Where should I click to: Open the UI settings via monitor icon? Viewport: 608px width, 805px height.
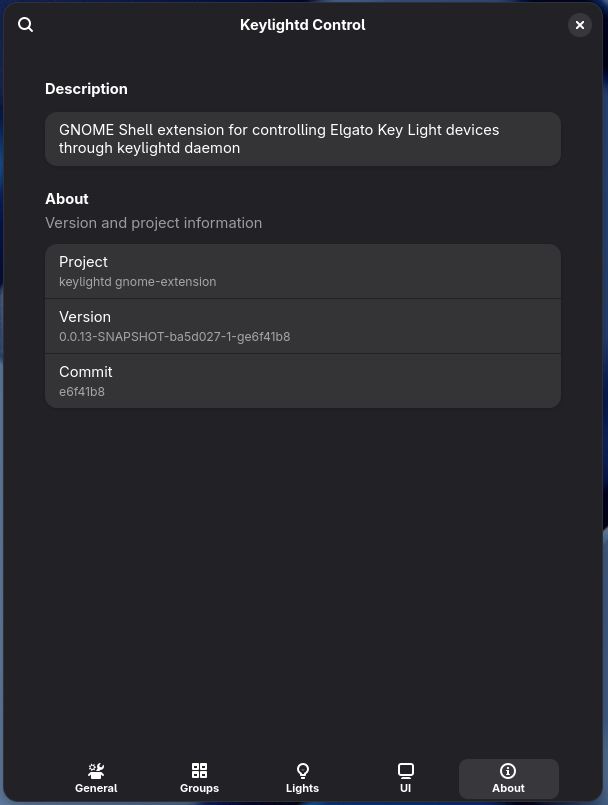click(x=405, y=770)
